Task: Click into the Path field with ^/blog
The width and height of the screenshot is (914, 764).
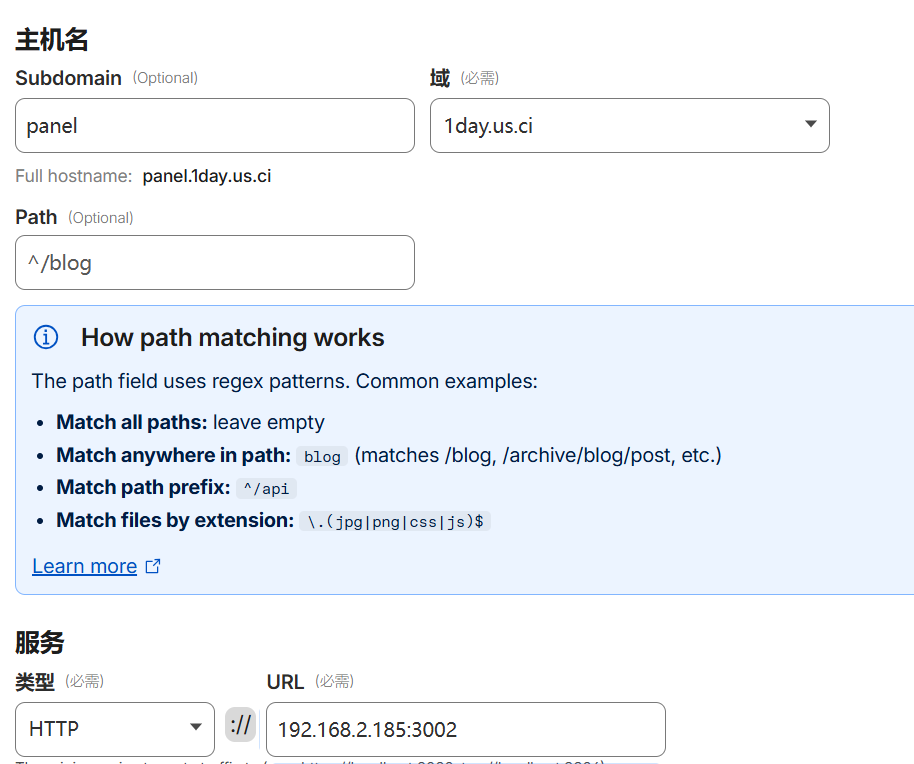Action: (214, 263)
